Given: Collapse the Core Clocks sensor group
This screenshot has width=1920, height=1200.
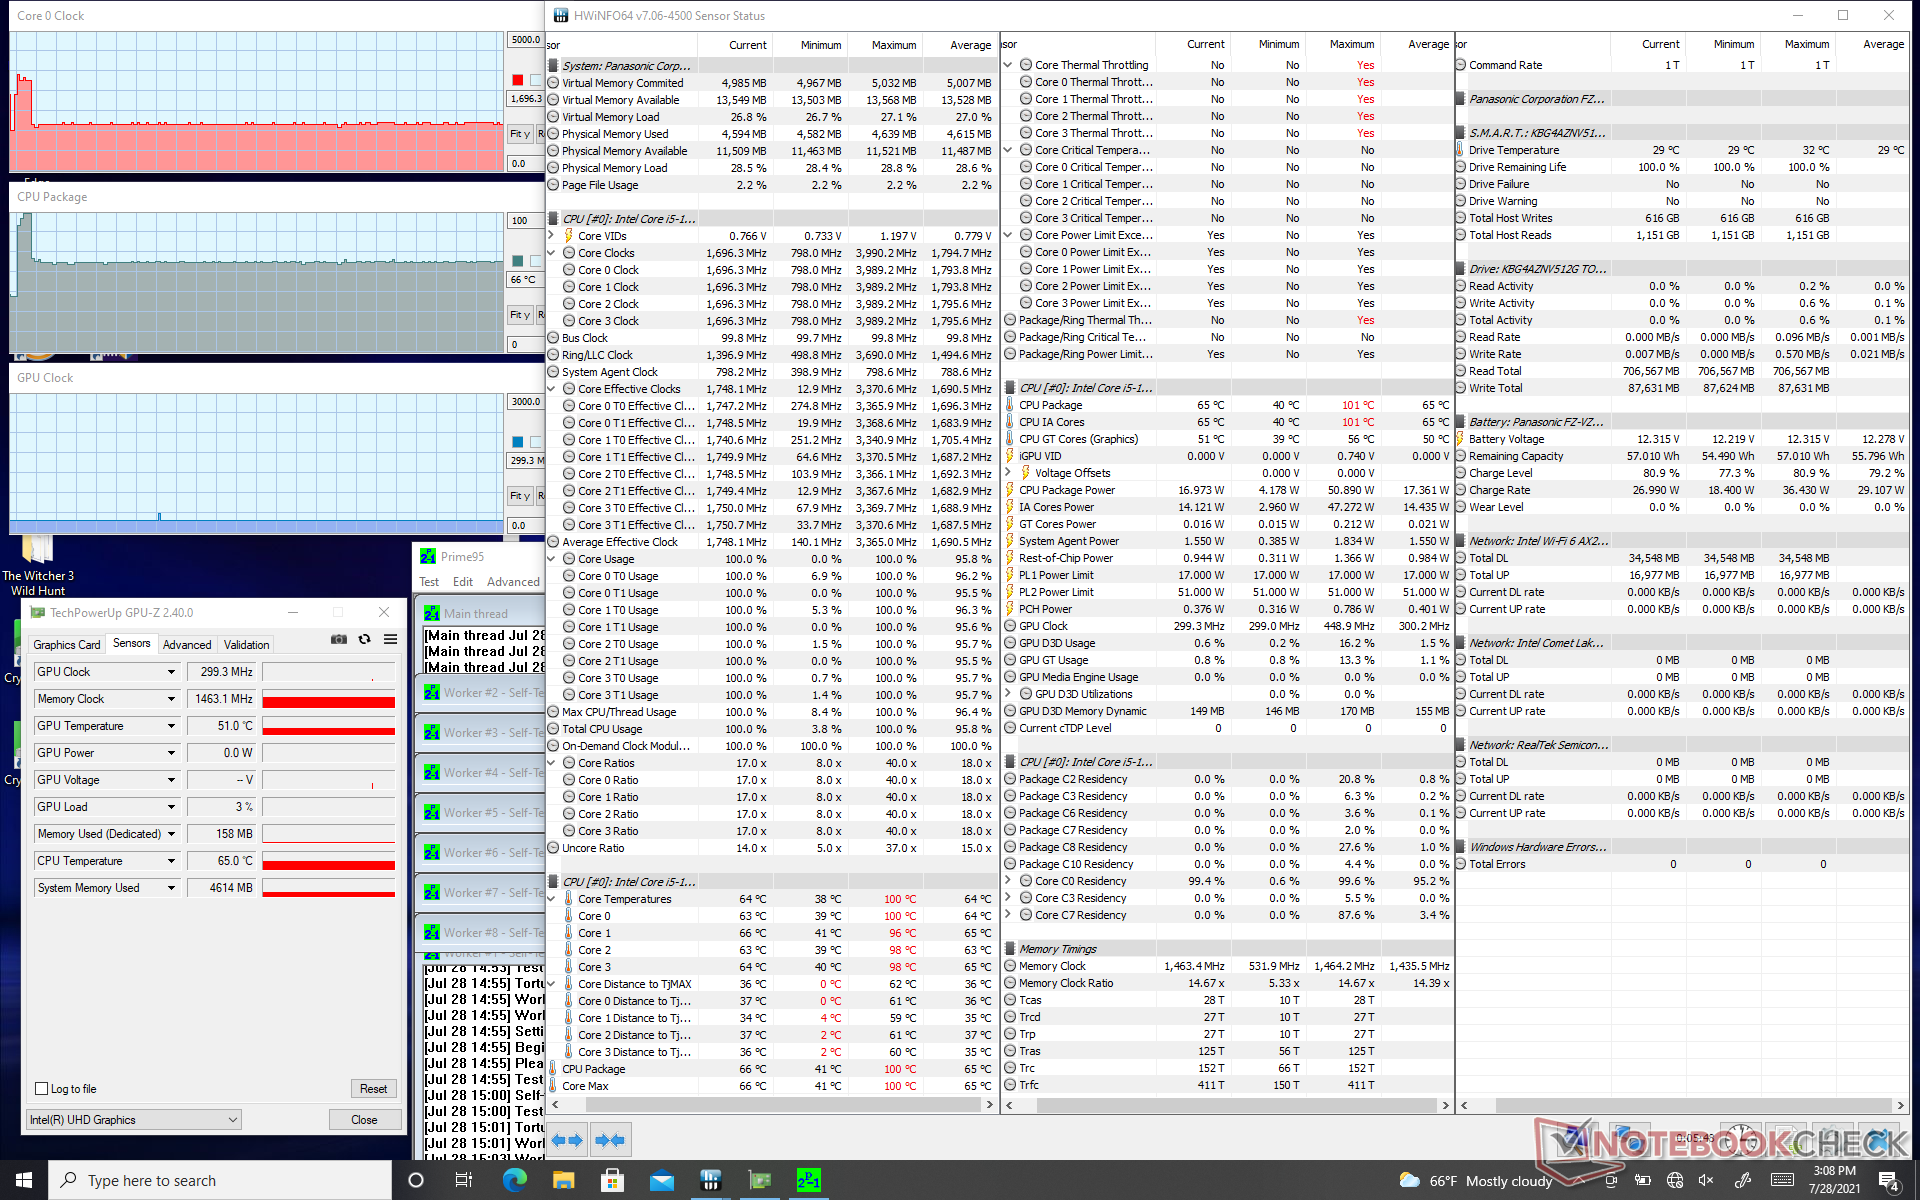Looking at the screenshot, I should (x=551, y=253).
